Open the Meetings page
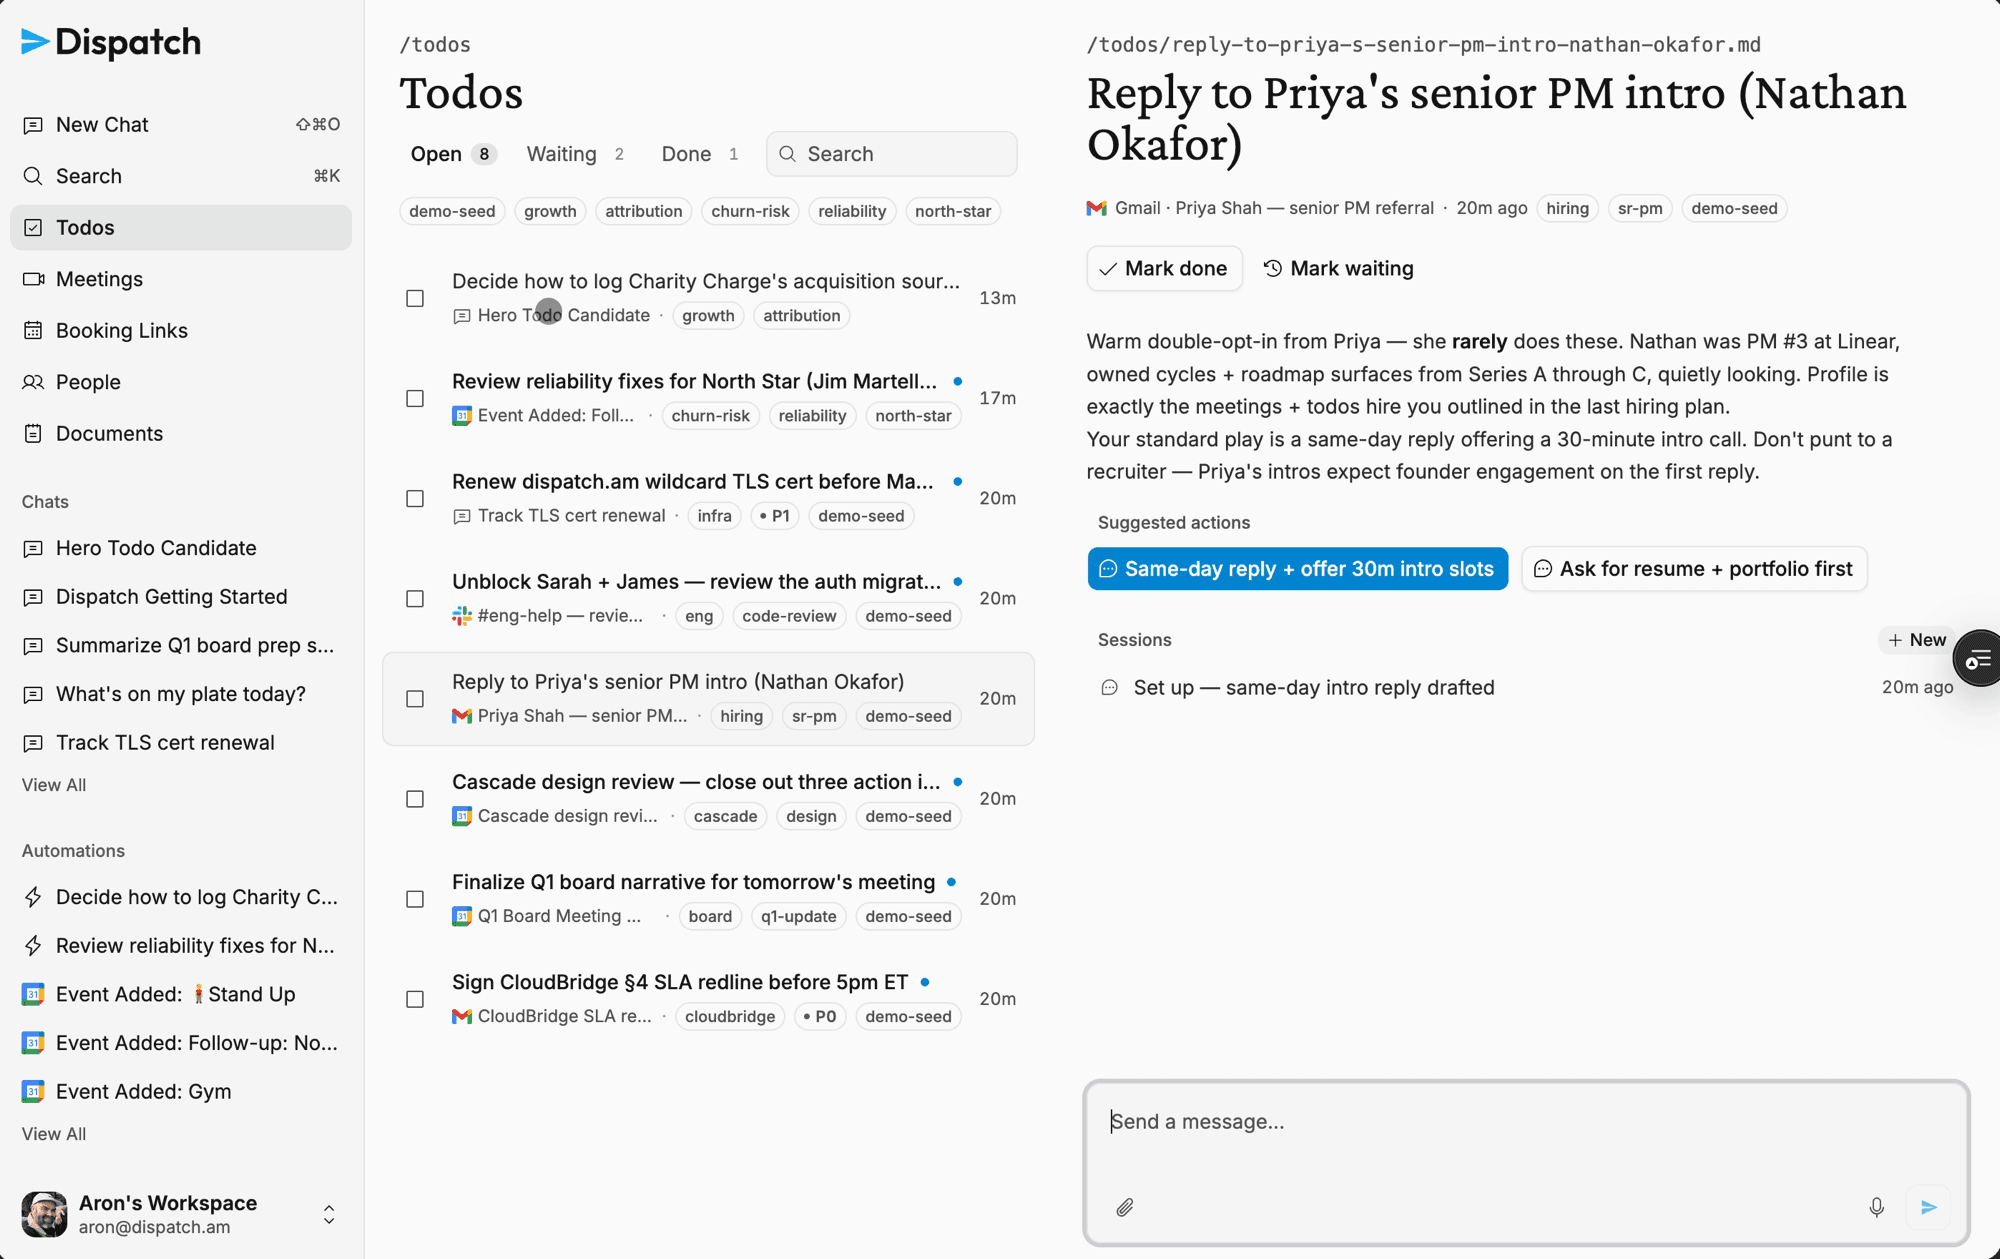The width and height of the screenshot is (2000, 1259). click(181, 279)
